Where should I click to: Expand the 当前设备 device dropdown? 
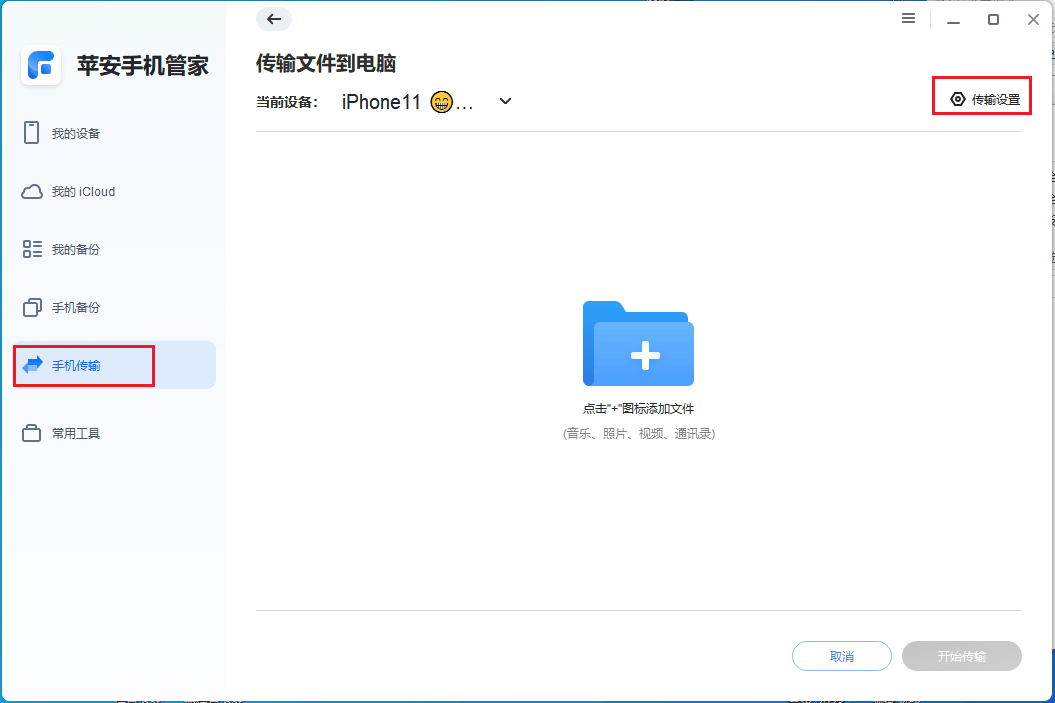tap(505, 101)
